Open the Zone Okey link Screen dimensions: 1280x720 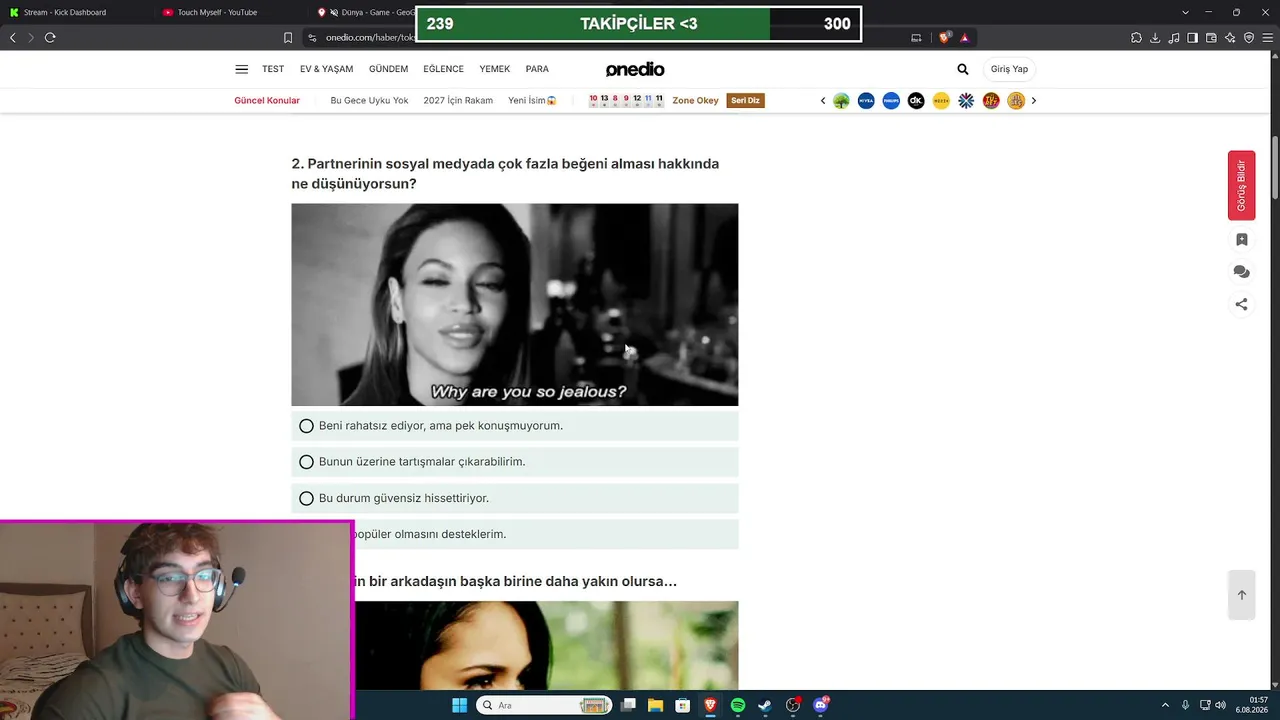click(695, 100)
